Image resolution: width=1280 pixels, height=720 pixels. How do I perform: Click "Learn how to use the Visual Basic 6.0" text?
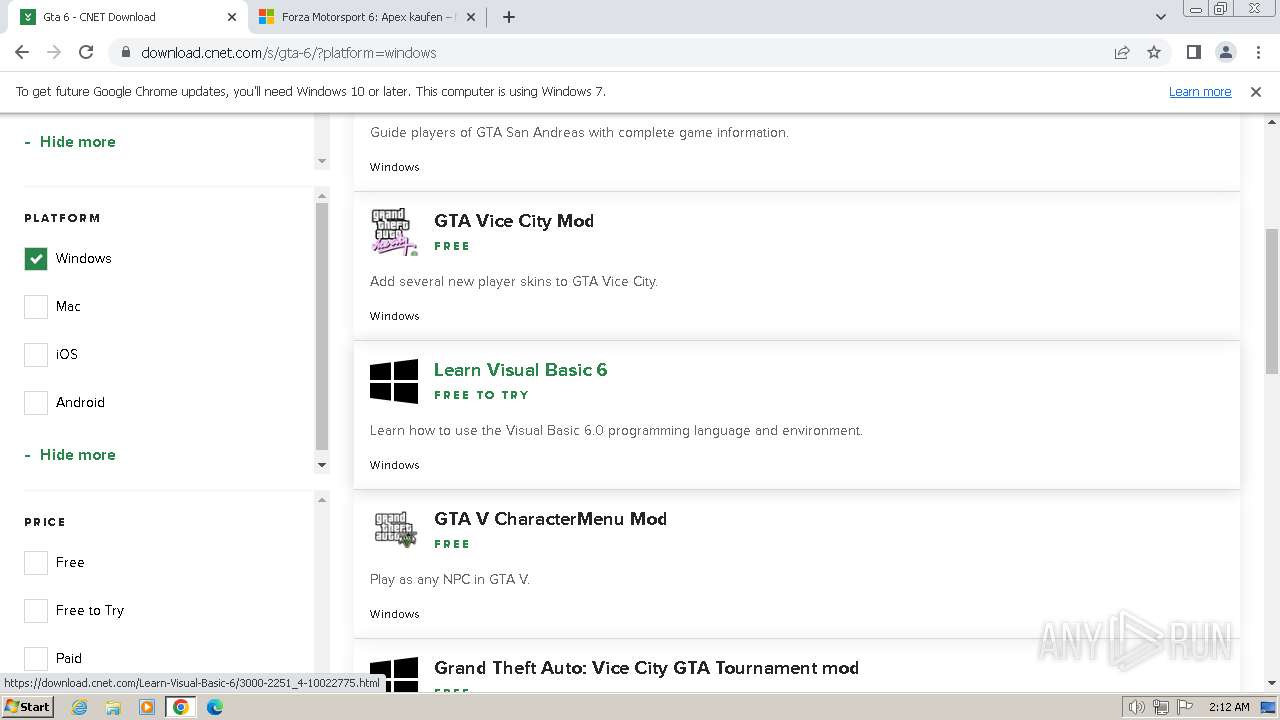click(616, 431)
